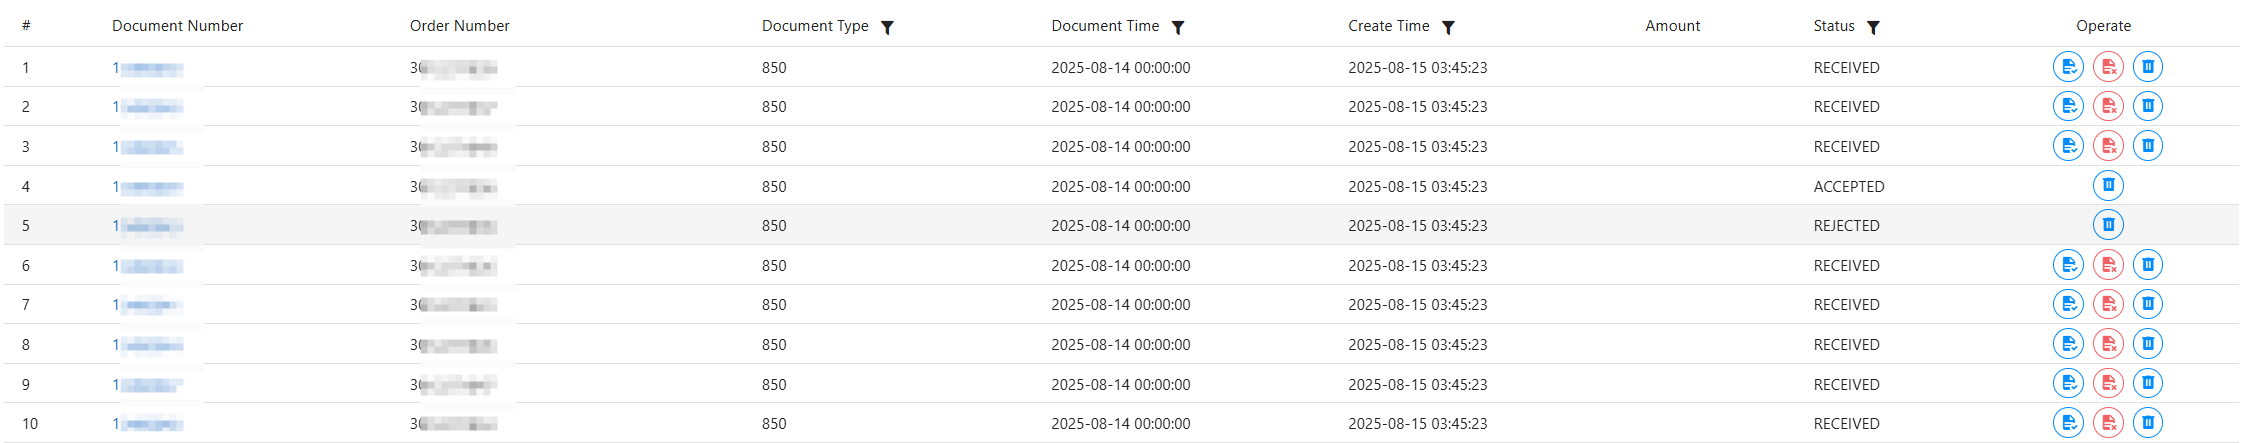This screenshot has width=2244, height=443.
Task: Reject the document in row 1
Action: coord(2107,67)
